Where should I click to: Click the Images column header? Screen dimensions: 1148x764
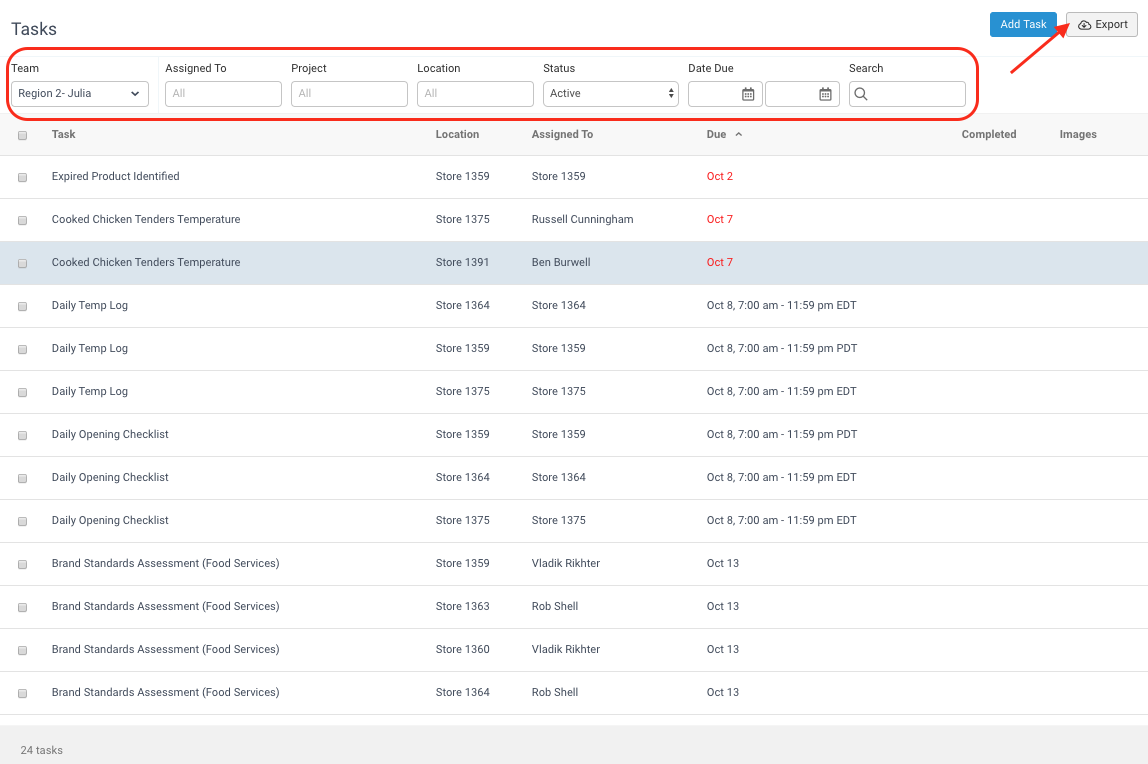coord(1078,134)
